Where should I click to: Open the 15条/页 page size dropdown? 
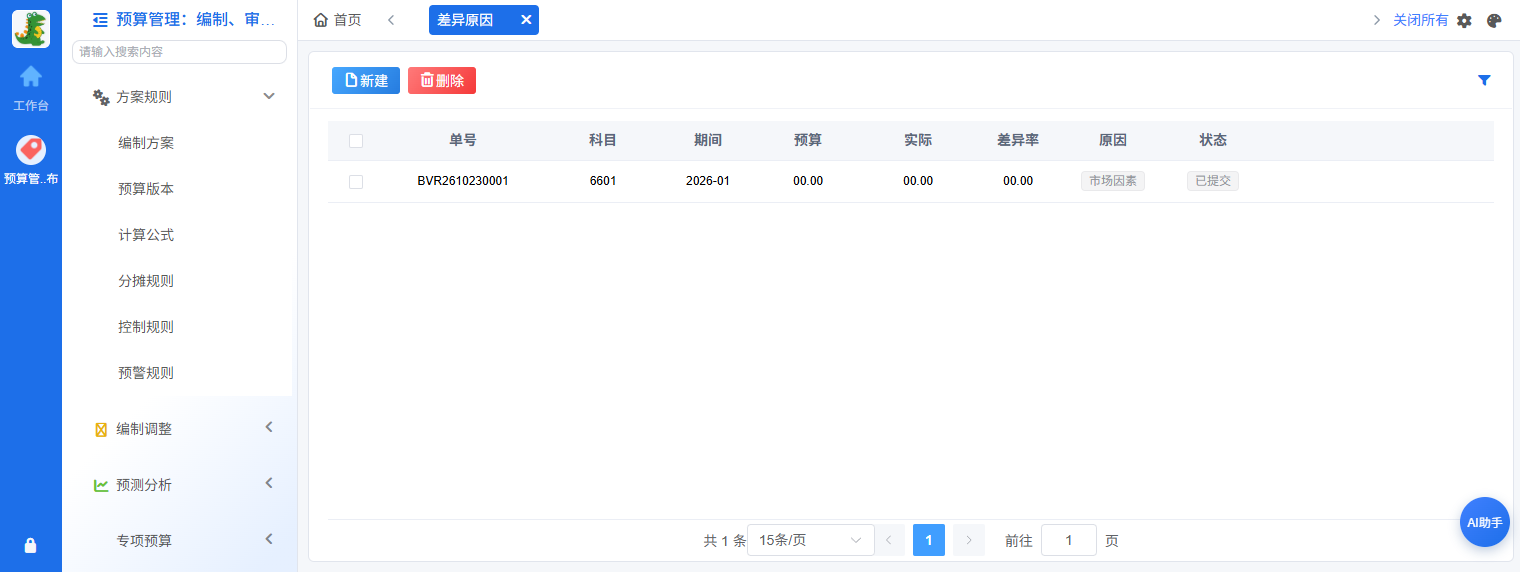[x=811, y=540]
